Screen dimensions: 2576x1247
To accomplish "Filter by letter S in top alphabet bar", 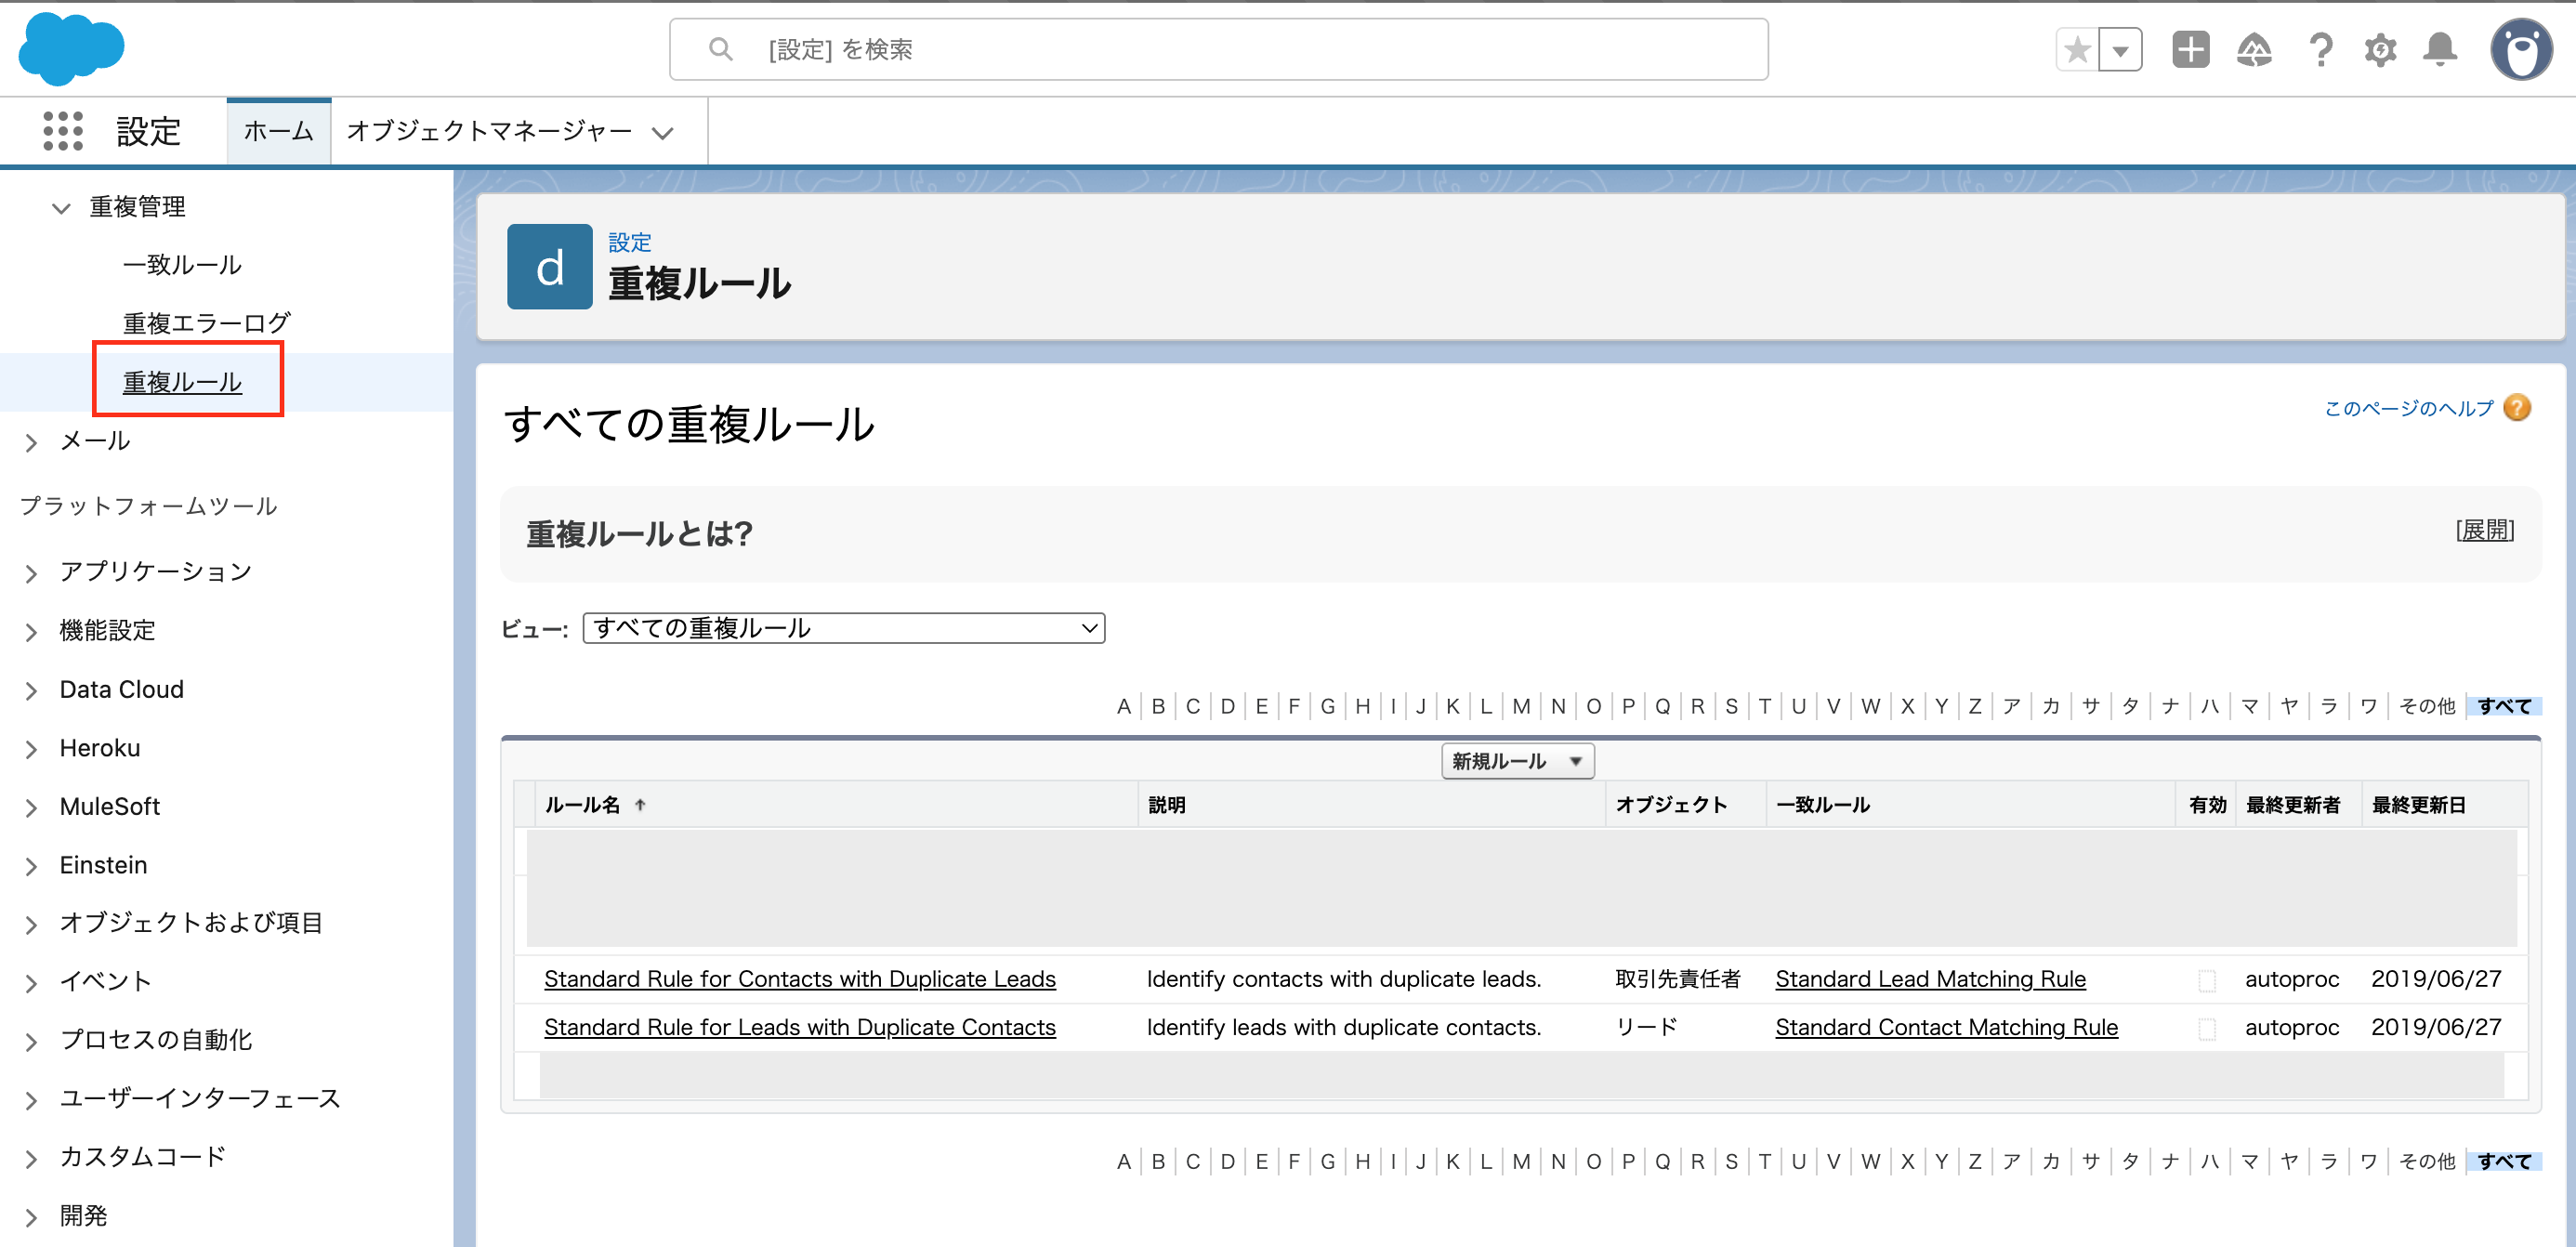I will point(1731,706).
